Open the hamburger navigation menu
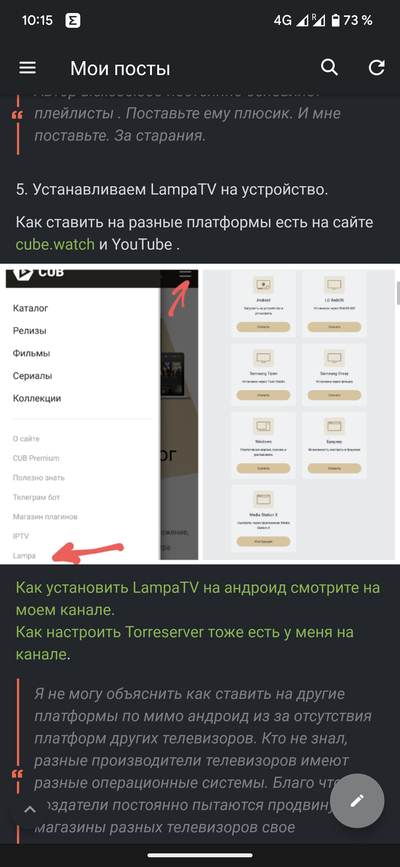 [x=28, y=68]
